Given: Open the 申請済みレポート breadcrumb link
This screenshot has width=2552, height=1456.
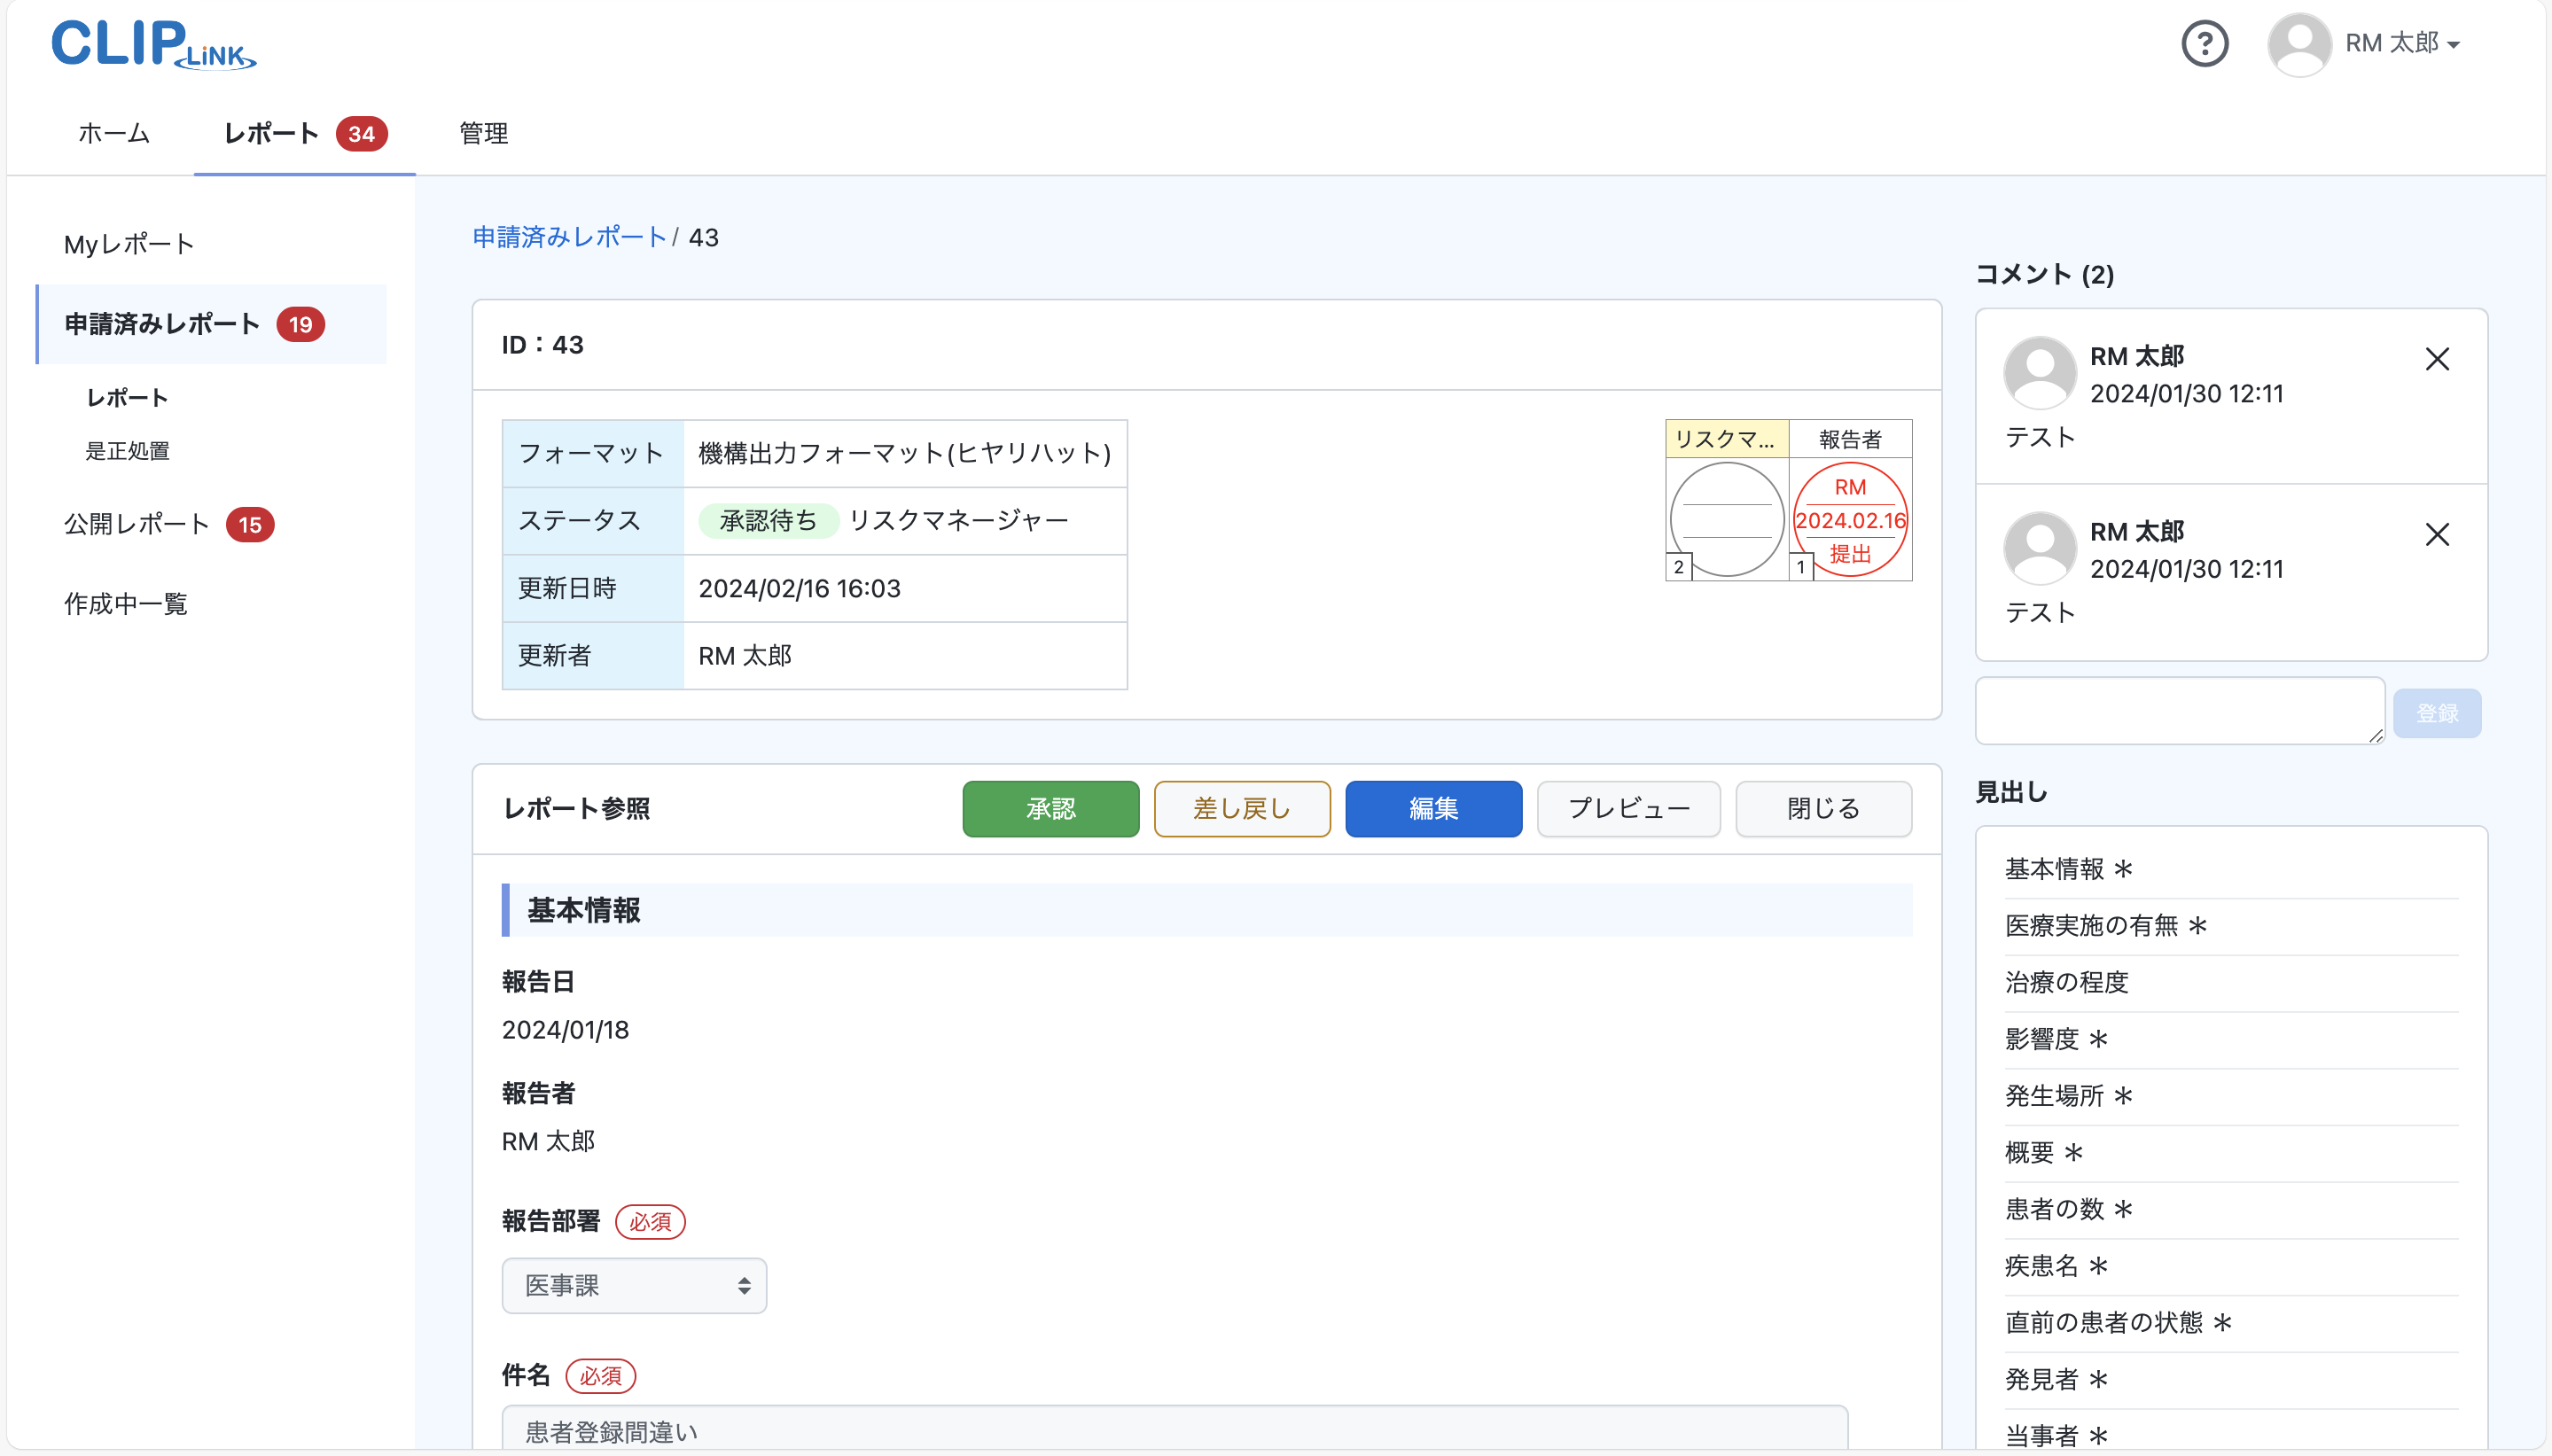Looking at the screenshot, I should tap(568, 237).
